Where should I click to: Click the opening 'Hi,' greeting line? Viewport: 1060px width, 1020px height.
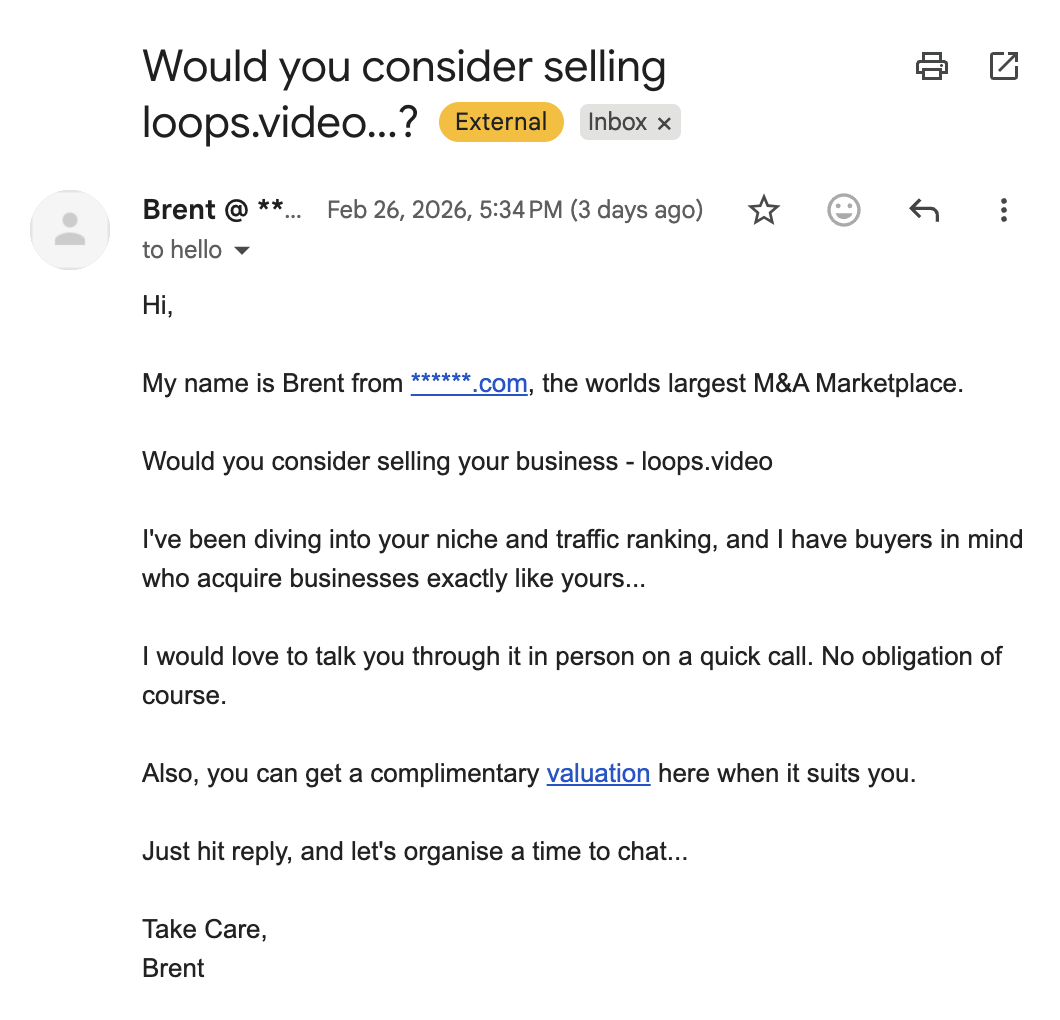coord(158,305)
